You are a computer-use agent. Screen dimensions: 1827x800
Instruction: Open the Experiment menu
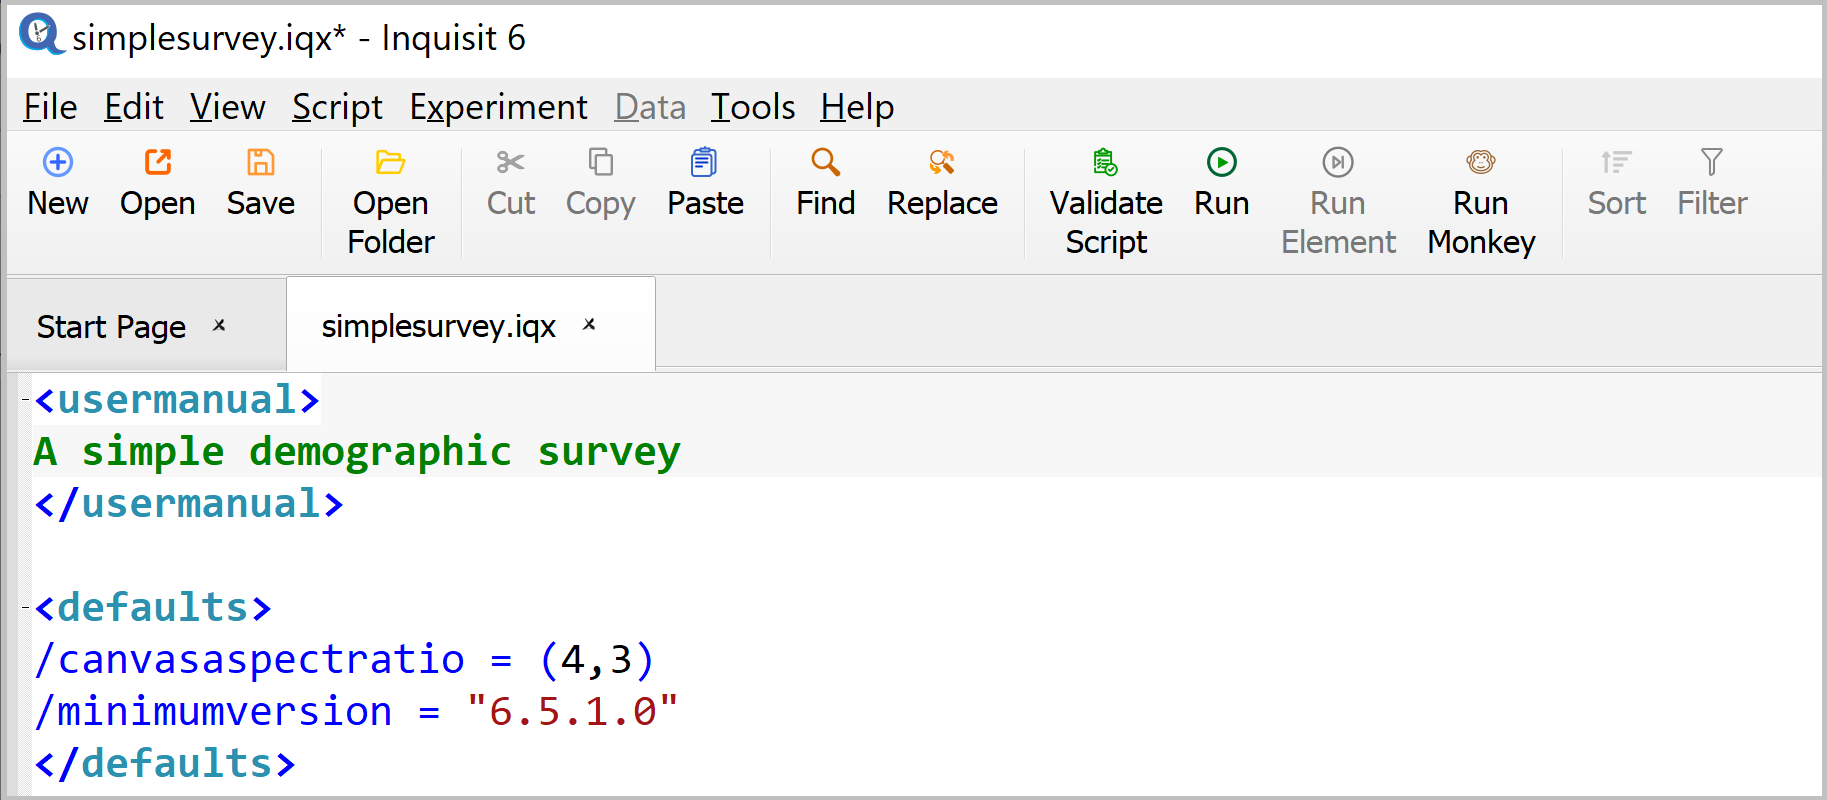pyautogui.click(x=498, y=106)
